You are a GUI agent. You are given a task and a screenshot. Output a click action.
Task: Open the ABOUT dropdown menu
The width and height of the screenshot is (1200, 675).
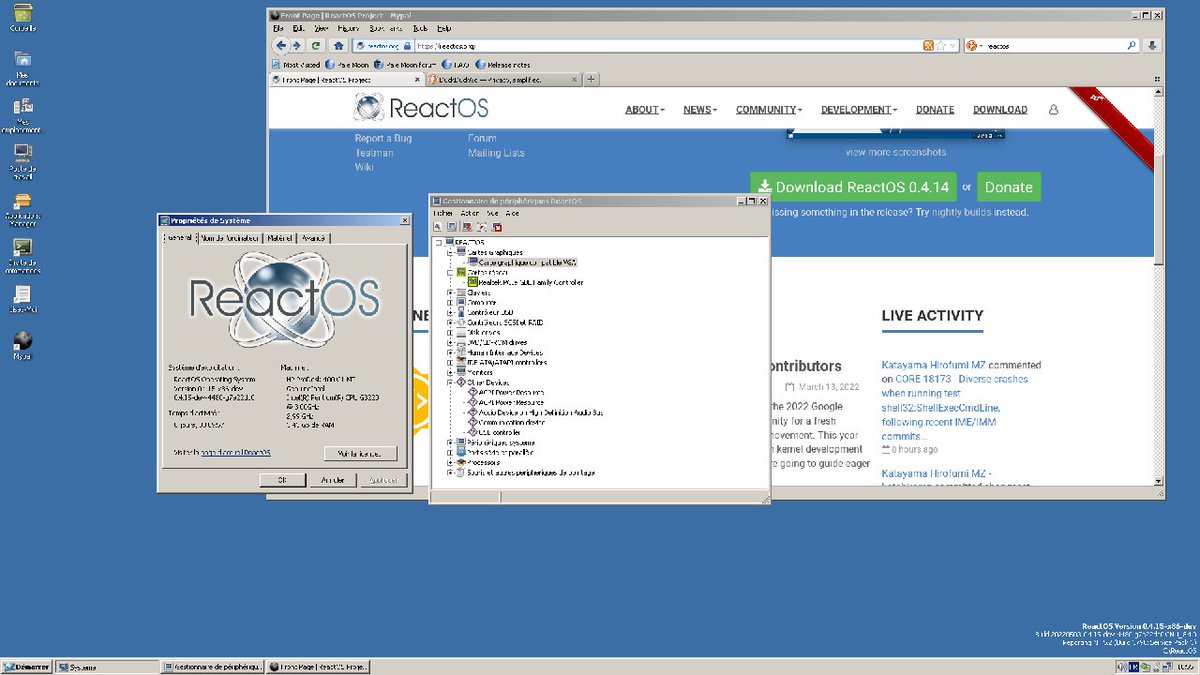(x=645, y=110)
